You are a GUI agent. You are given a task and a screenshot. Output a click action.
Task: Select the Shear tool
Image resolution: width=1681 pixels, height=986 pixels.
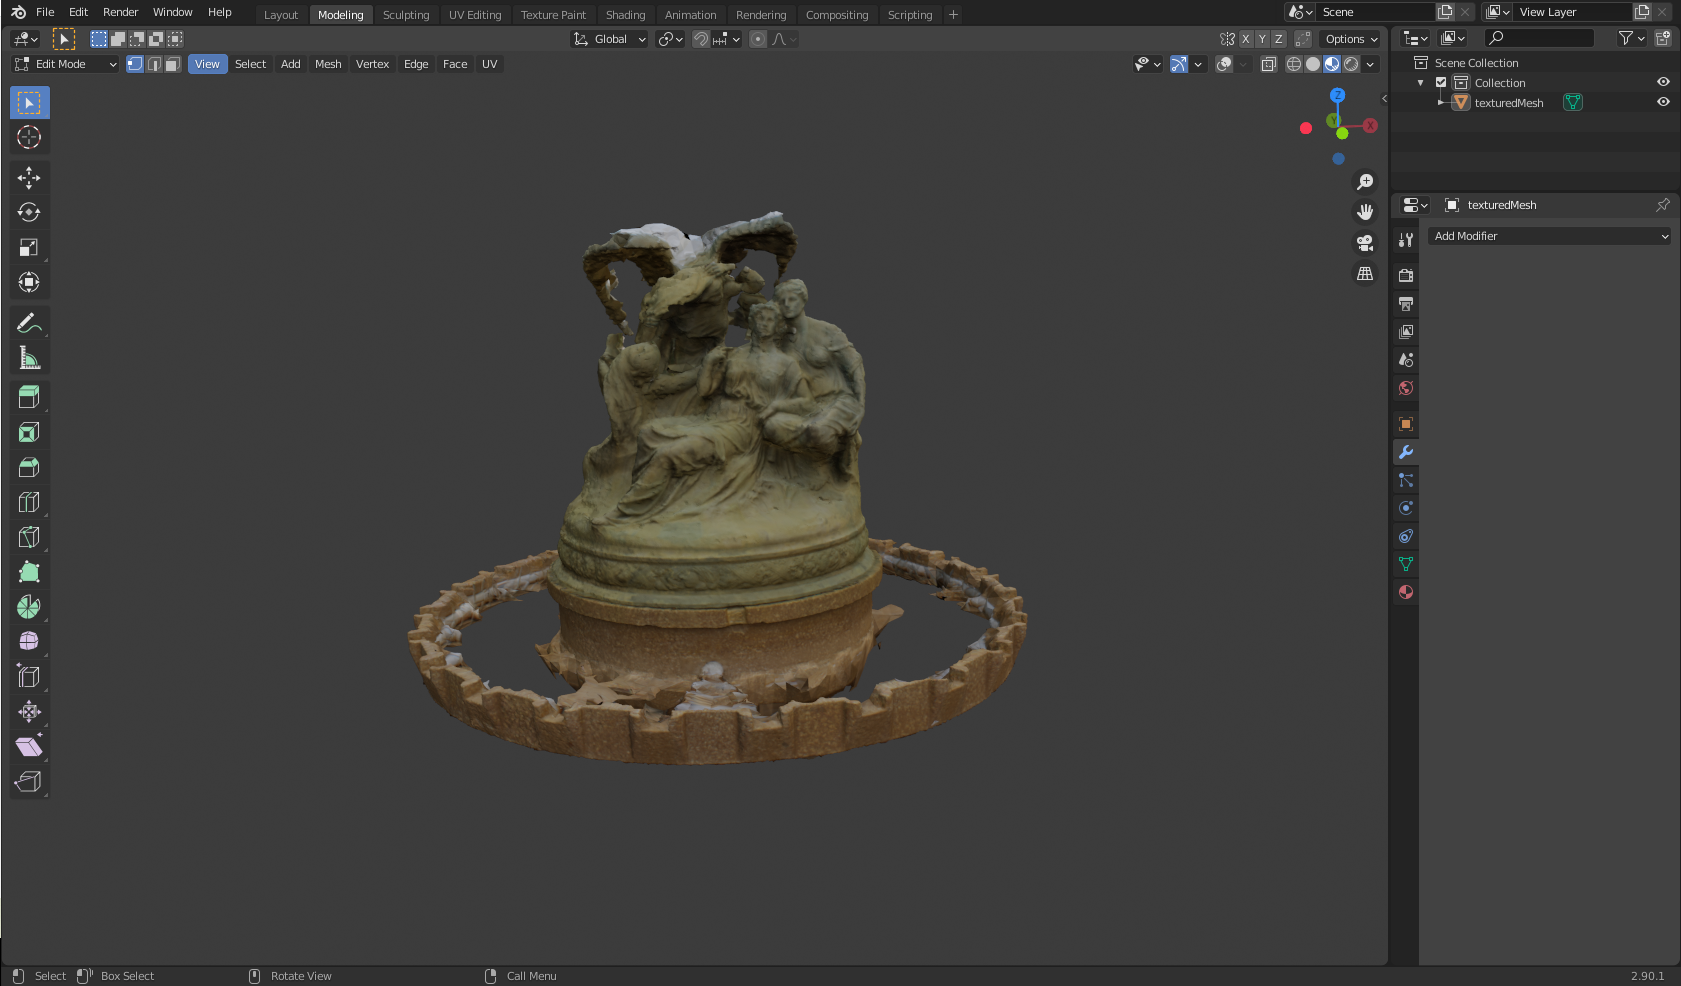tap(29, 746)
